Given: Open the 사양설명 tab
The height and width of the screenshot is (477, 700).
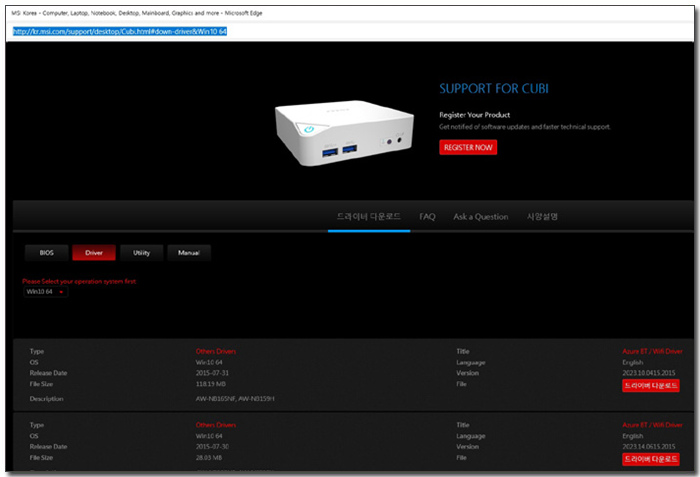Looking at the screenshot, I should pyautogui.click(x=542, y=217).
